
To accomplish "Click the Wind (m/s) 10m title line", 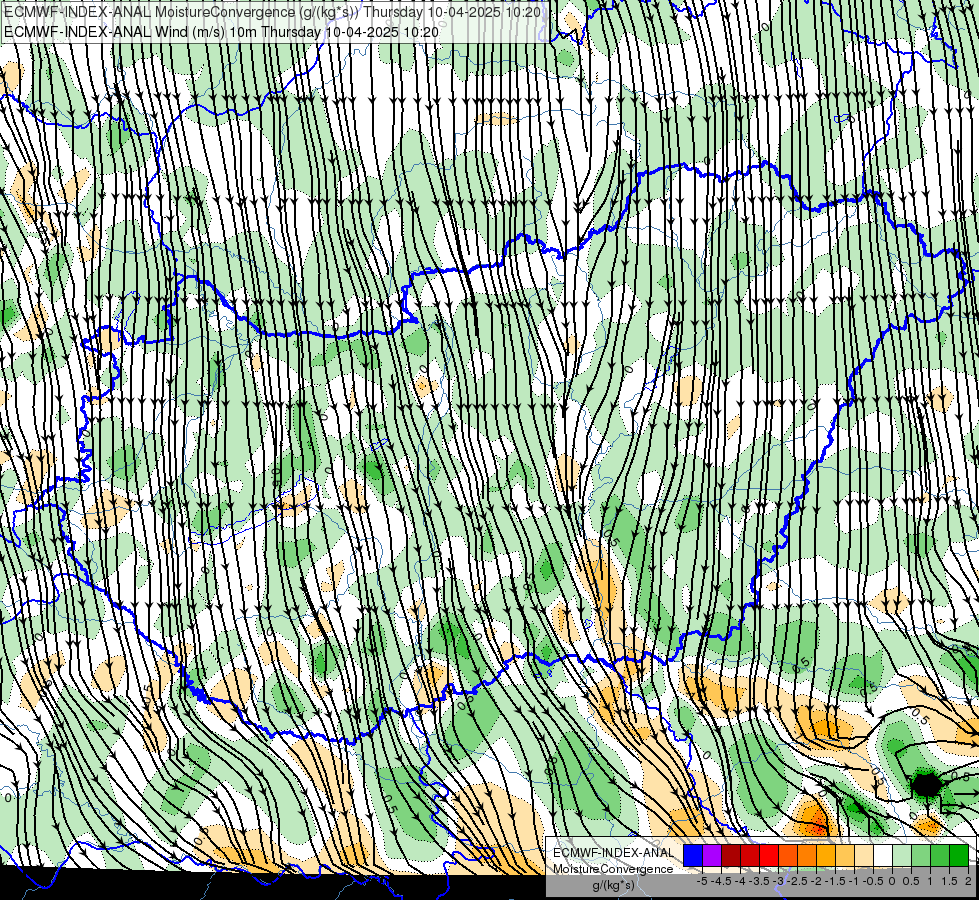I will coord(222,31).
